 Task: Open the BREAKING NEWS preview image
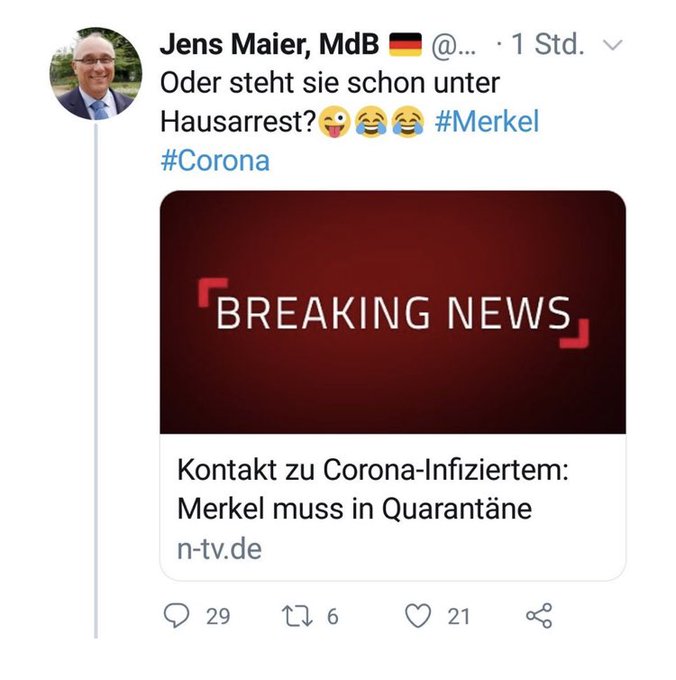[x=393, y=312]
